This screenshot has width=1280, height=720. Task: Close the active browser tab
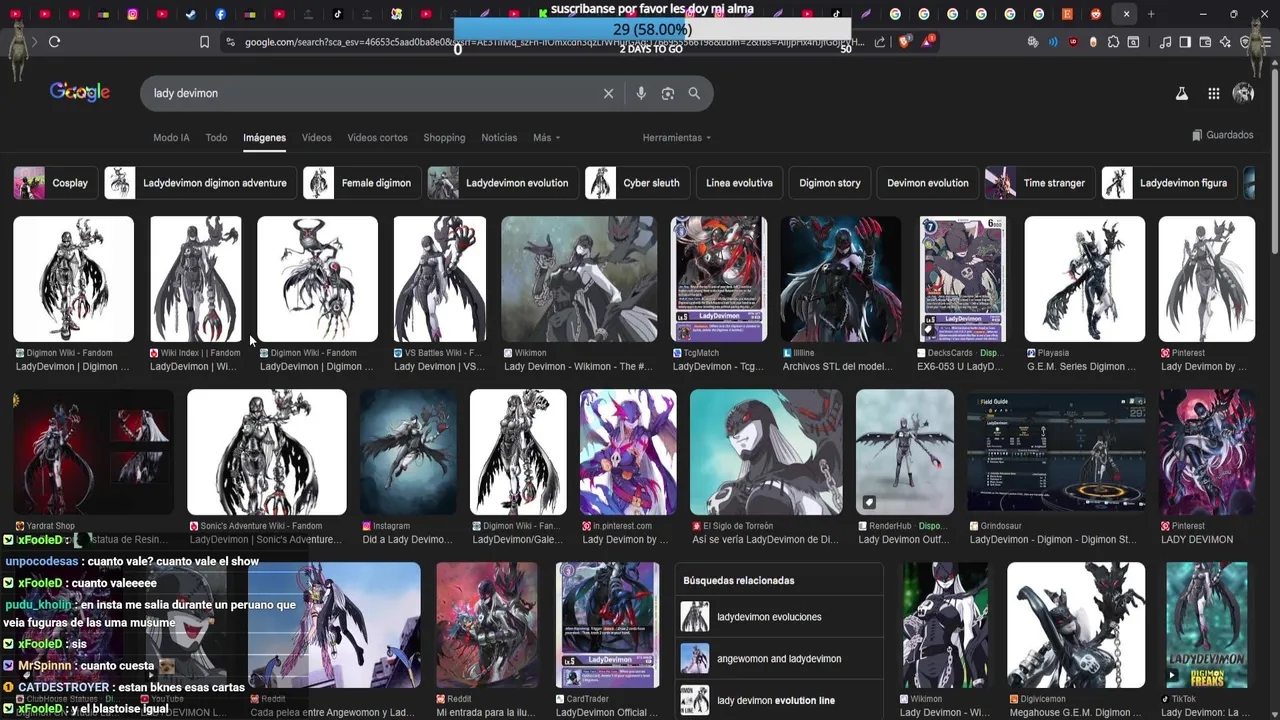point(1126,14)
